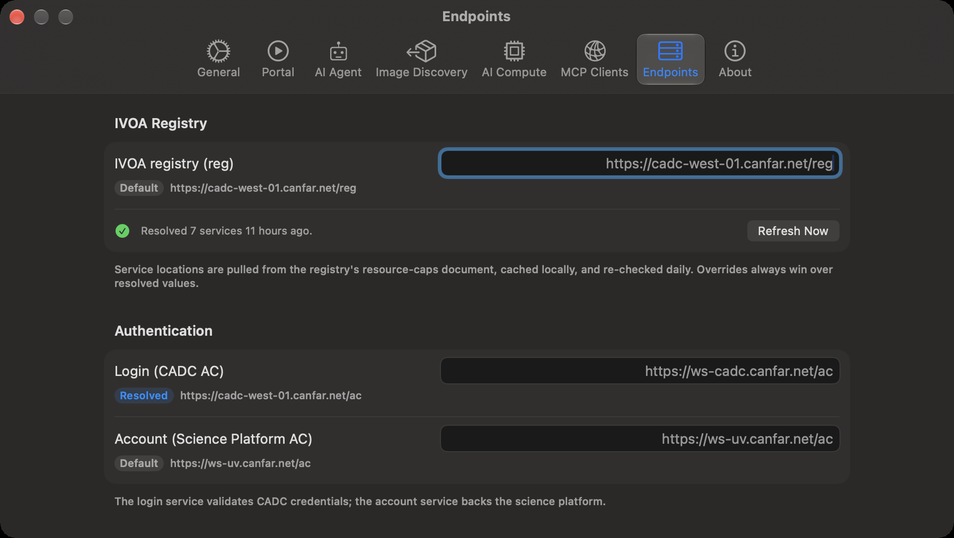Image resolution: width=954 pixels, height=538 pixels.
Task: Click the green resolved status checkmark
Action: click(122, 231)
